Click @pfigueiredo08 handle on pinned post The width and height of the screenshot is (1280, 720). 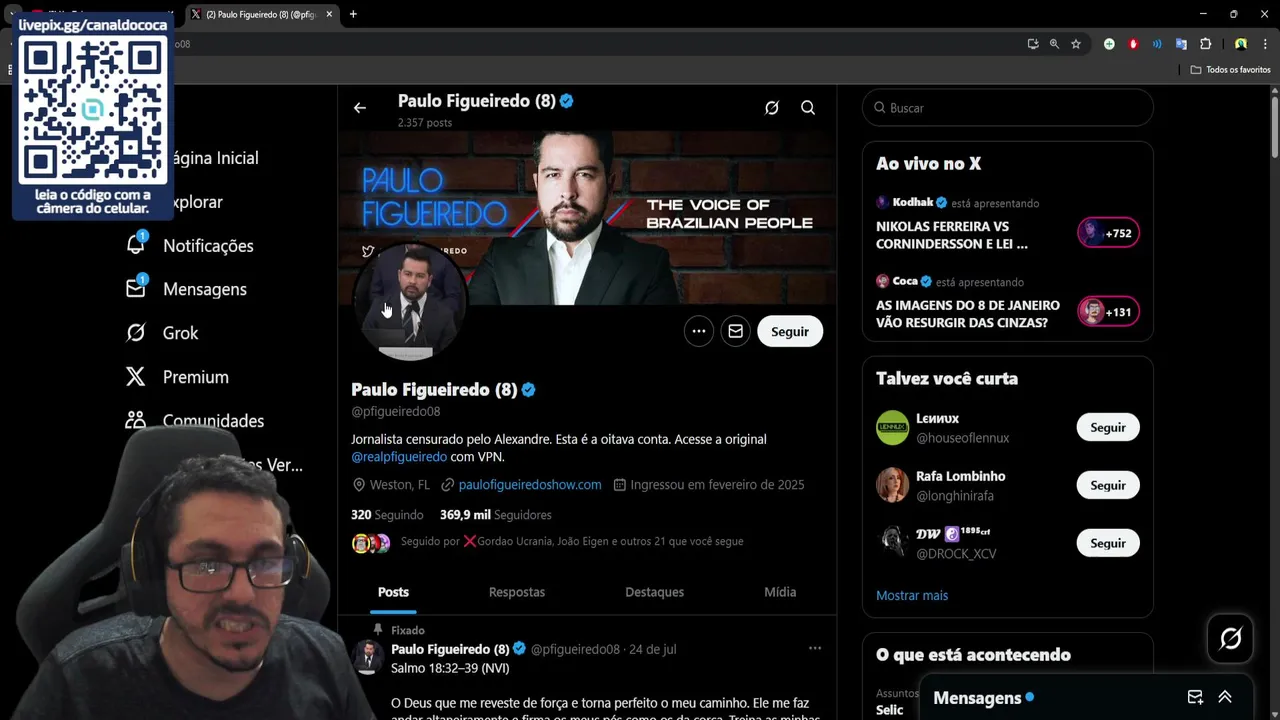(x=575, y=649)
